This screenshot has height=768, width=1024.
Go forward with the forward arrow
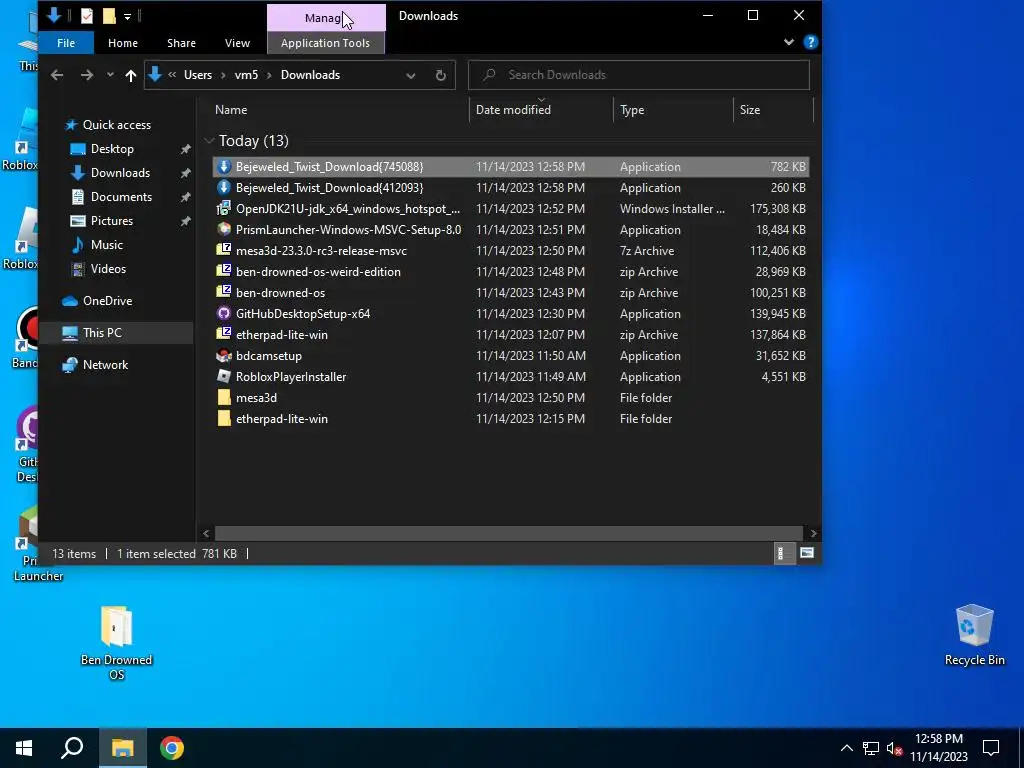tap(87, 75)
